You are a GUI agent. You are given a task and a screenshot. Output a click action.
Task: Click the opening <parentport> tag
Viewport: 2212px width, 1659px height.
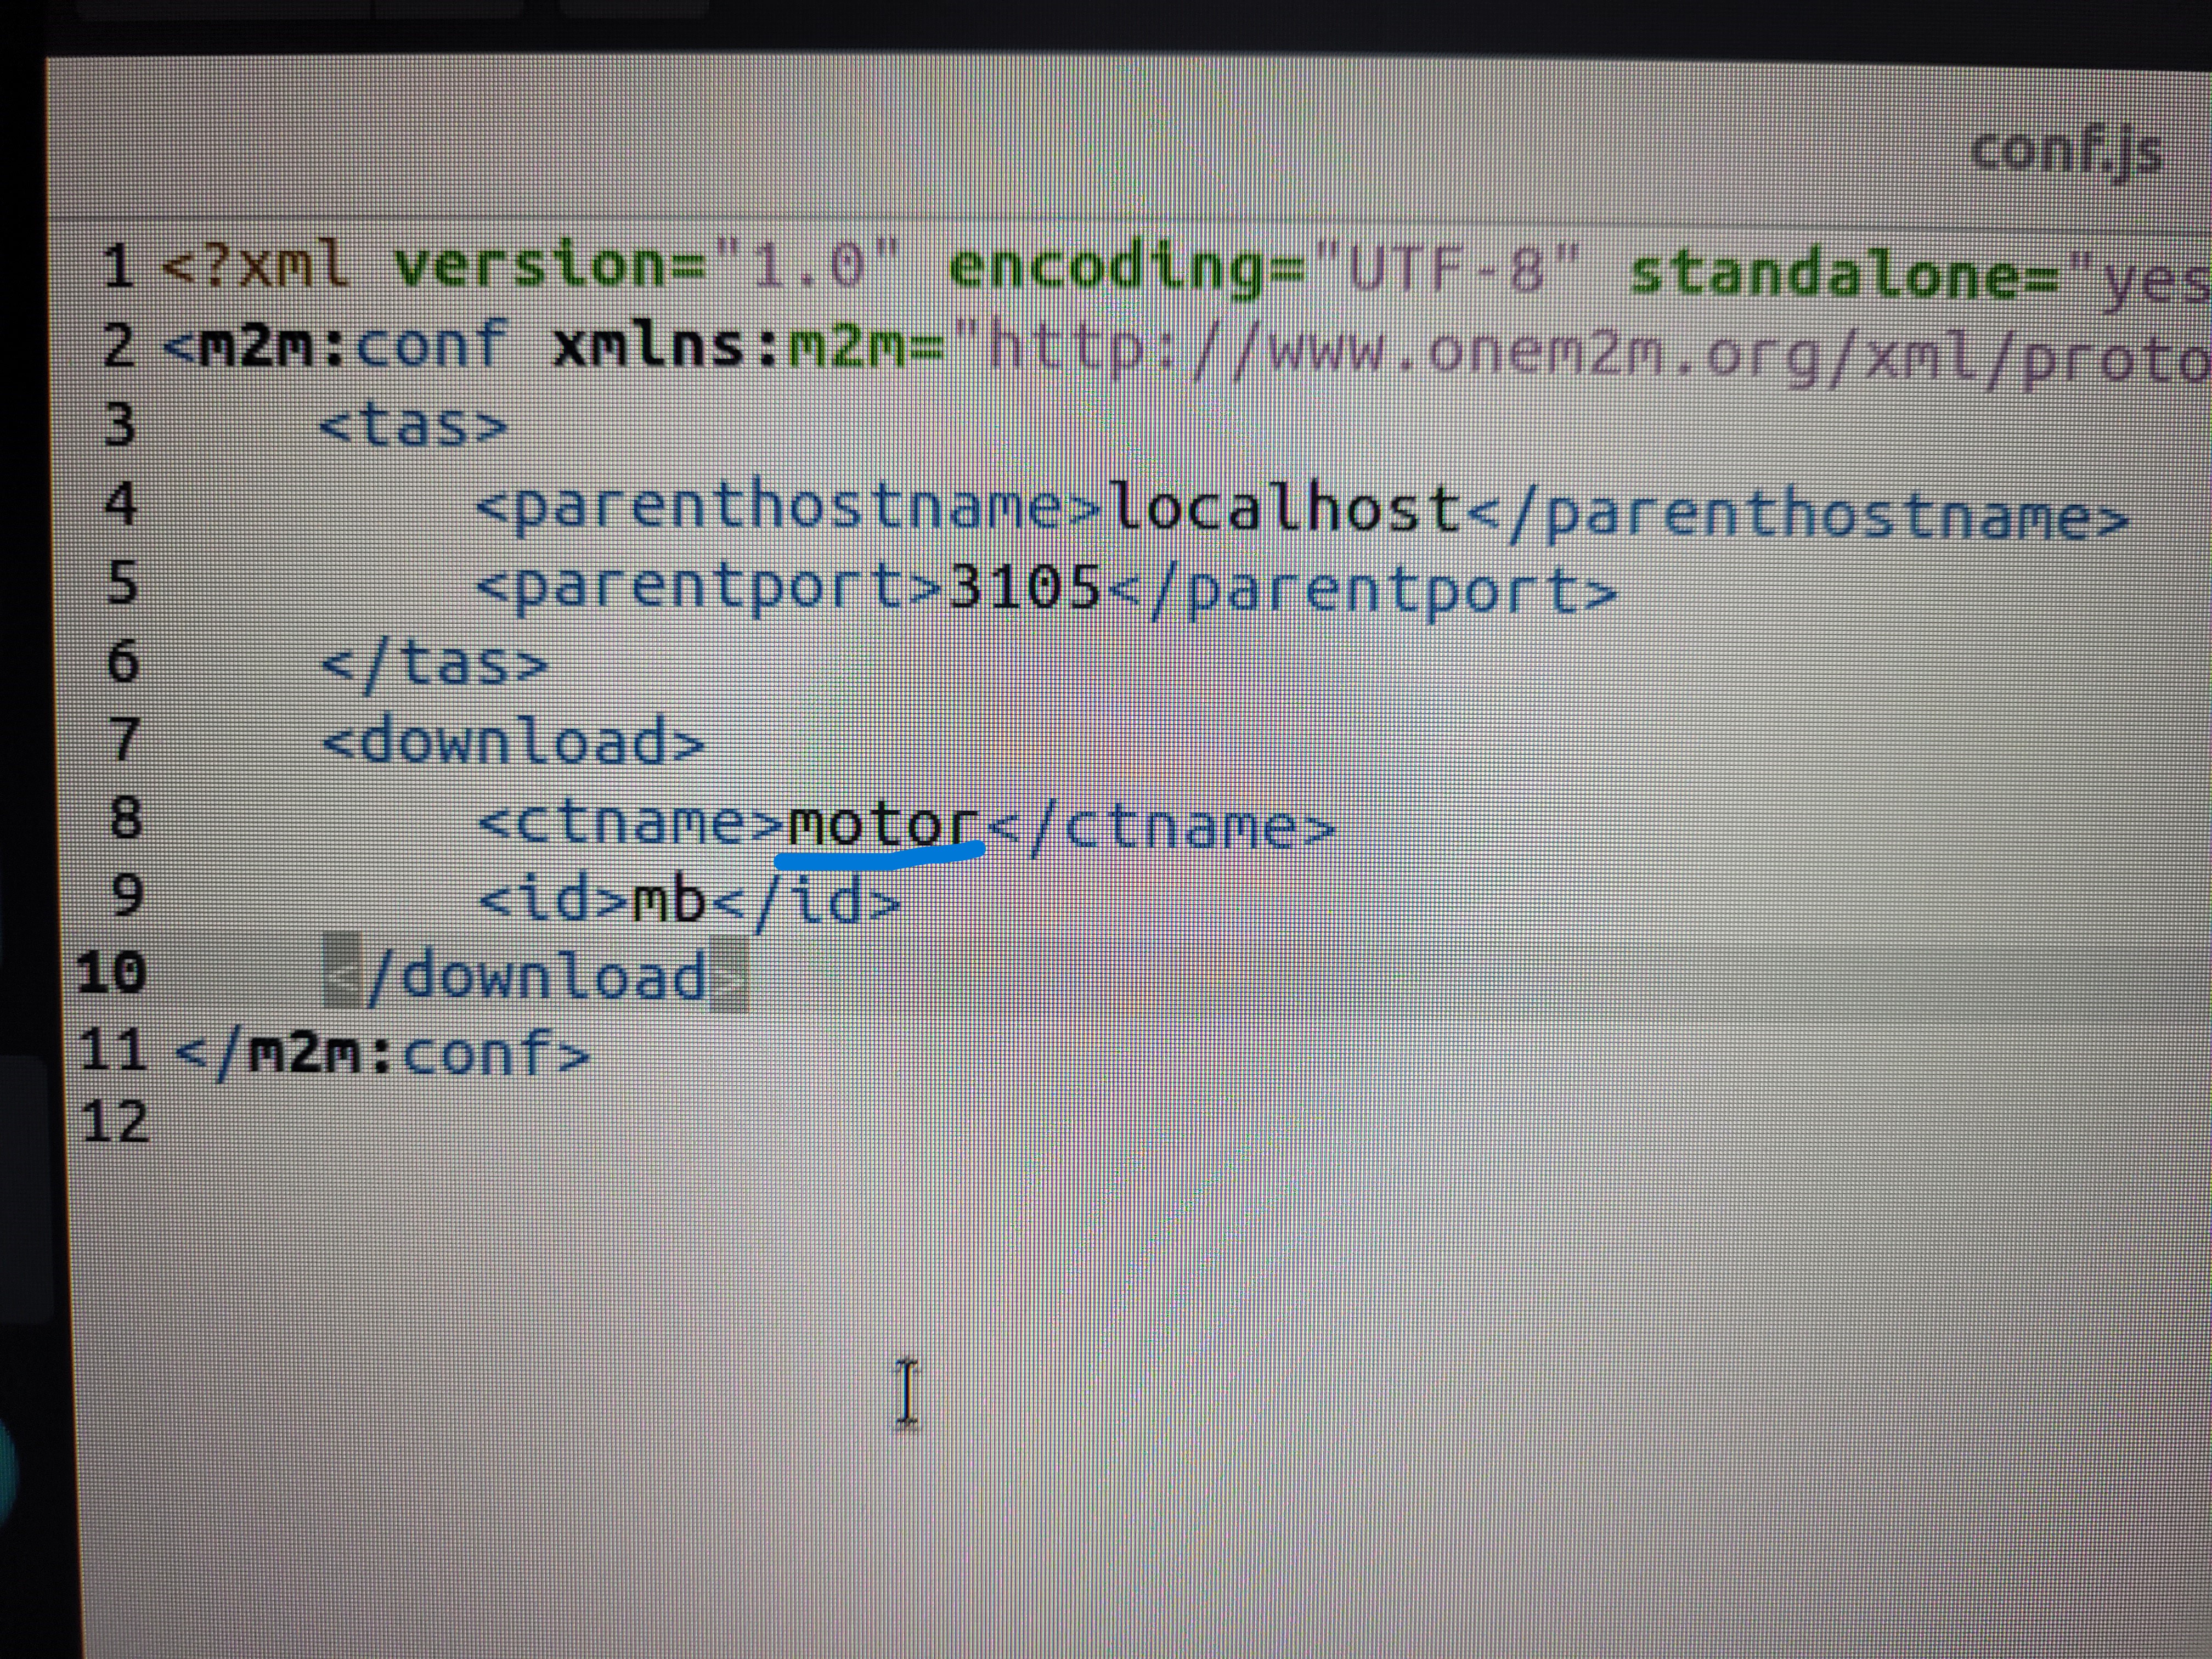pos(710,587)
